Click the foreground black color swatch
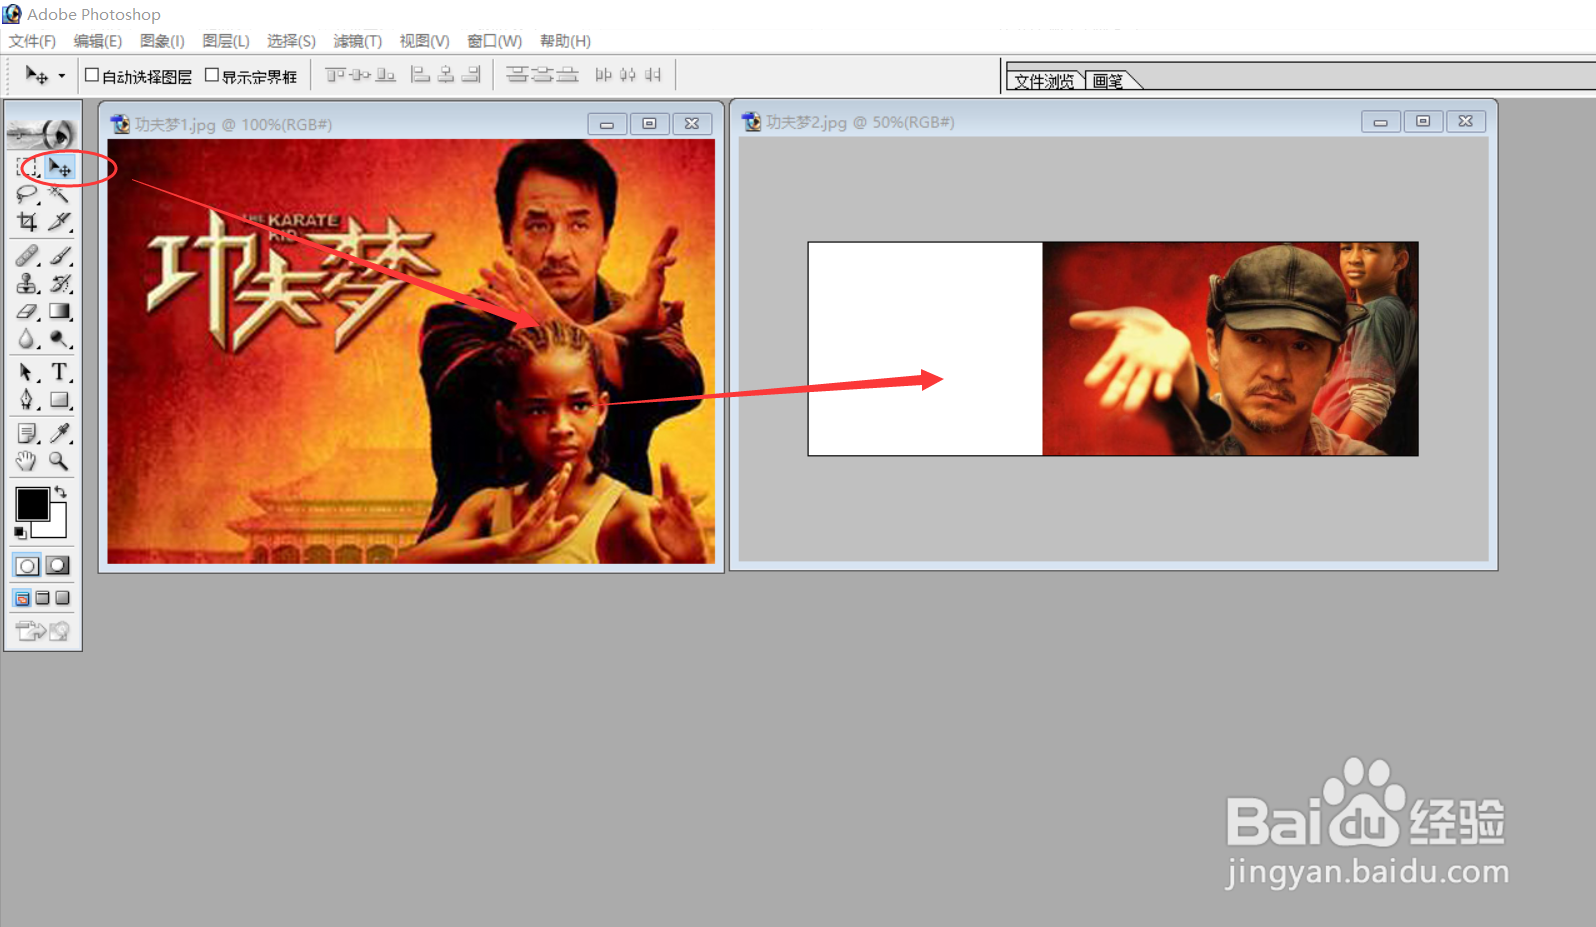The height and width of the screenshot is (927, 1596). (x=32, y=504)
